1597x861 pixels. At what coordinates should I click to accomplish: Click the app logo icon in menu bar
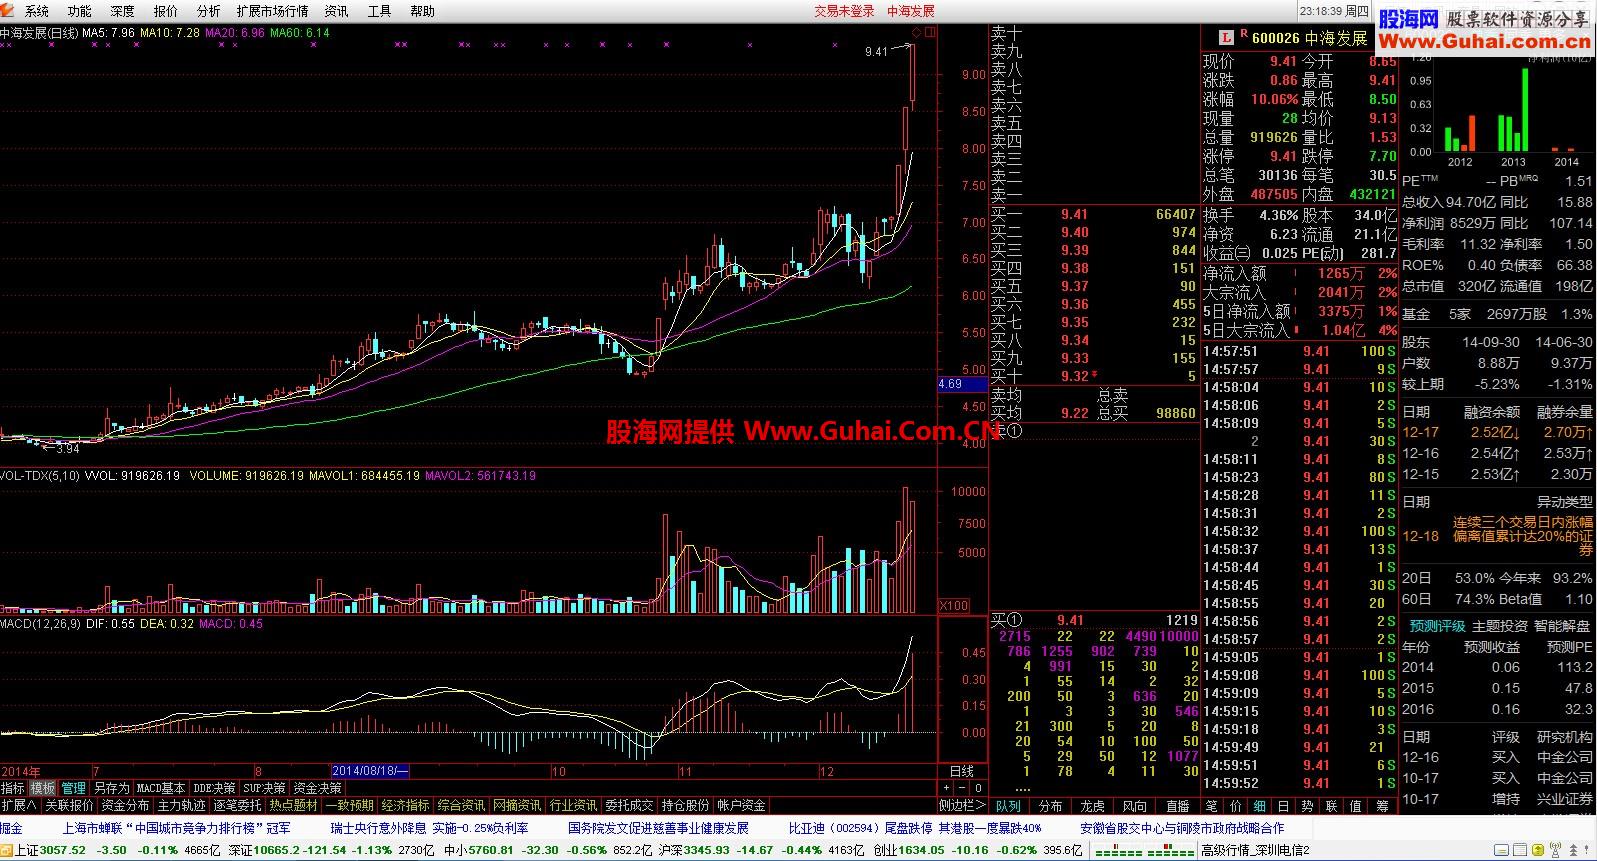[x=9, y=11]
